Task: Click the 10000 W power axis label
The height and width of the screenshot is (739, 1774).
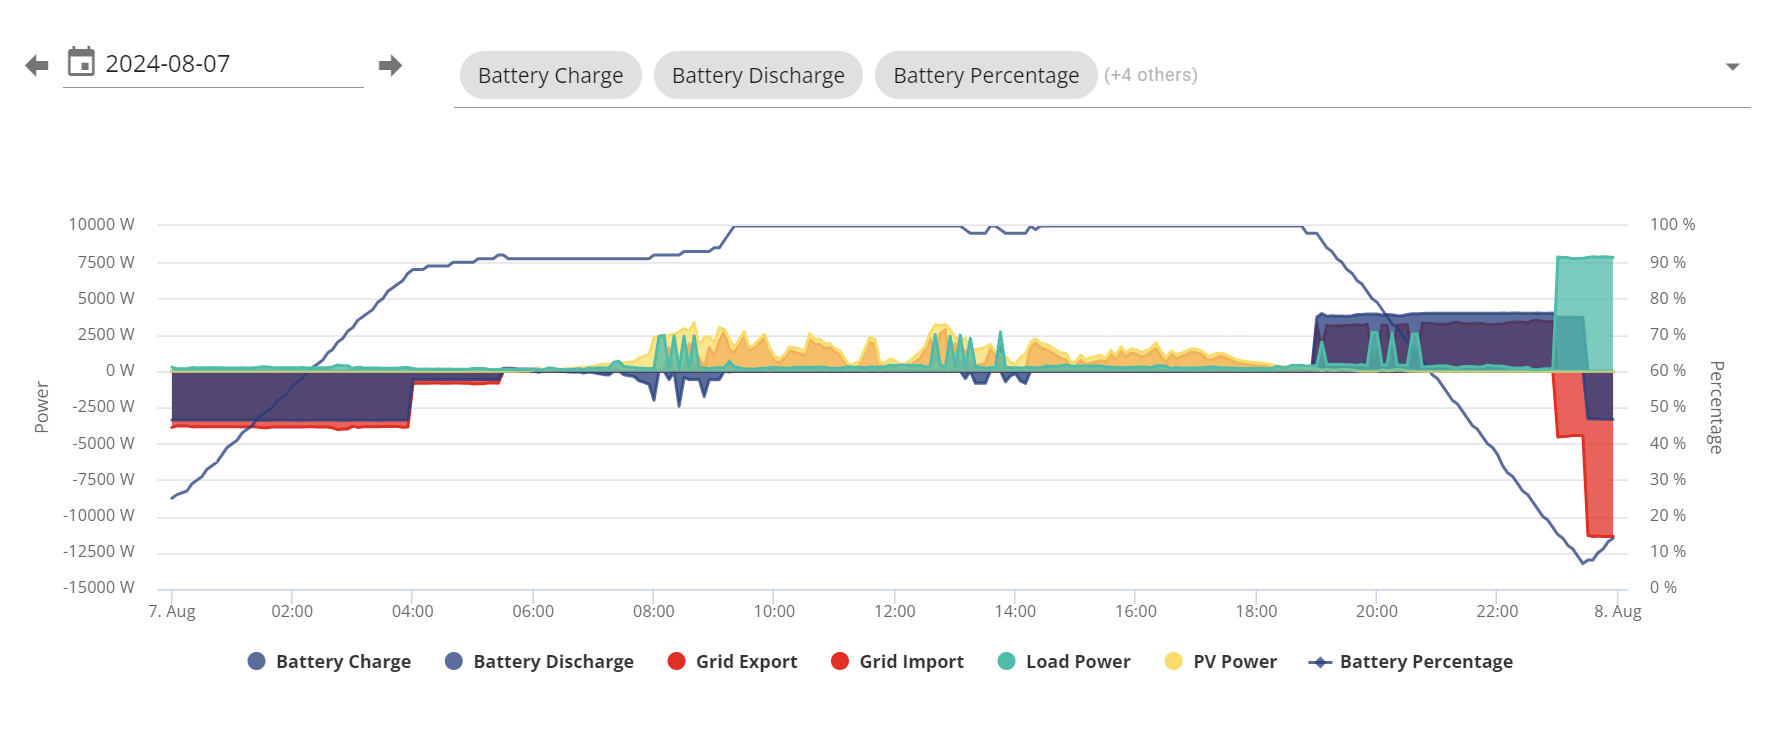Action: (x=101, y=224)
